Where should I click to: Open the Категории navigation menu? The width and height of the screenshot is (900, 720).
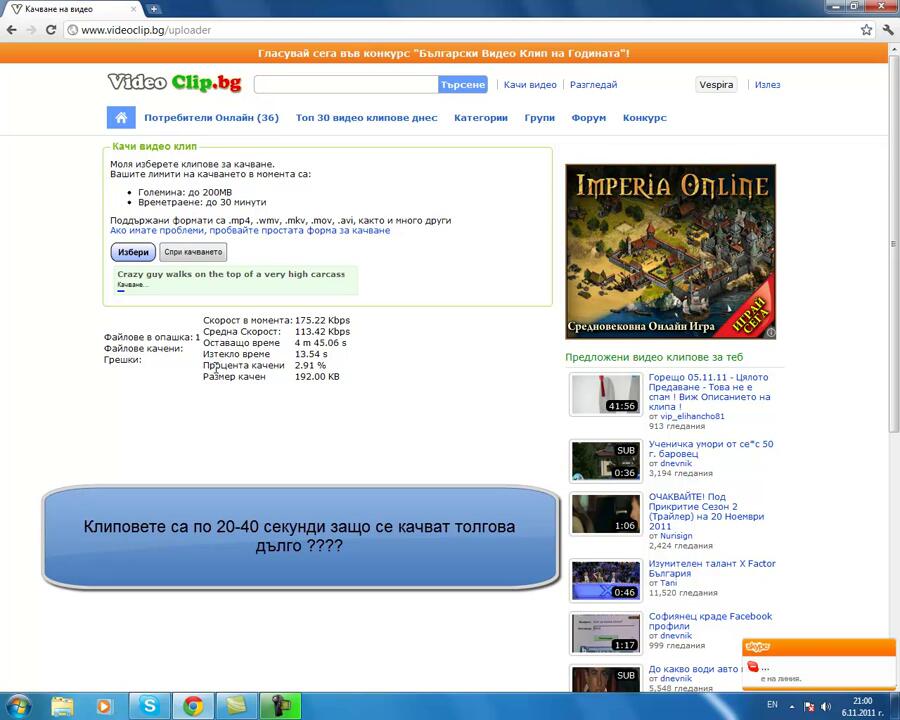(480, 118)
